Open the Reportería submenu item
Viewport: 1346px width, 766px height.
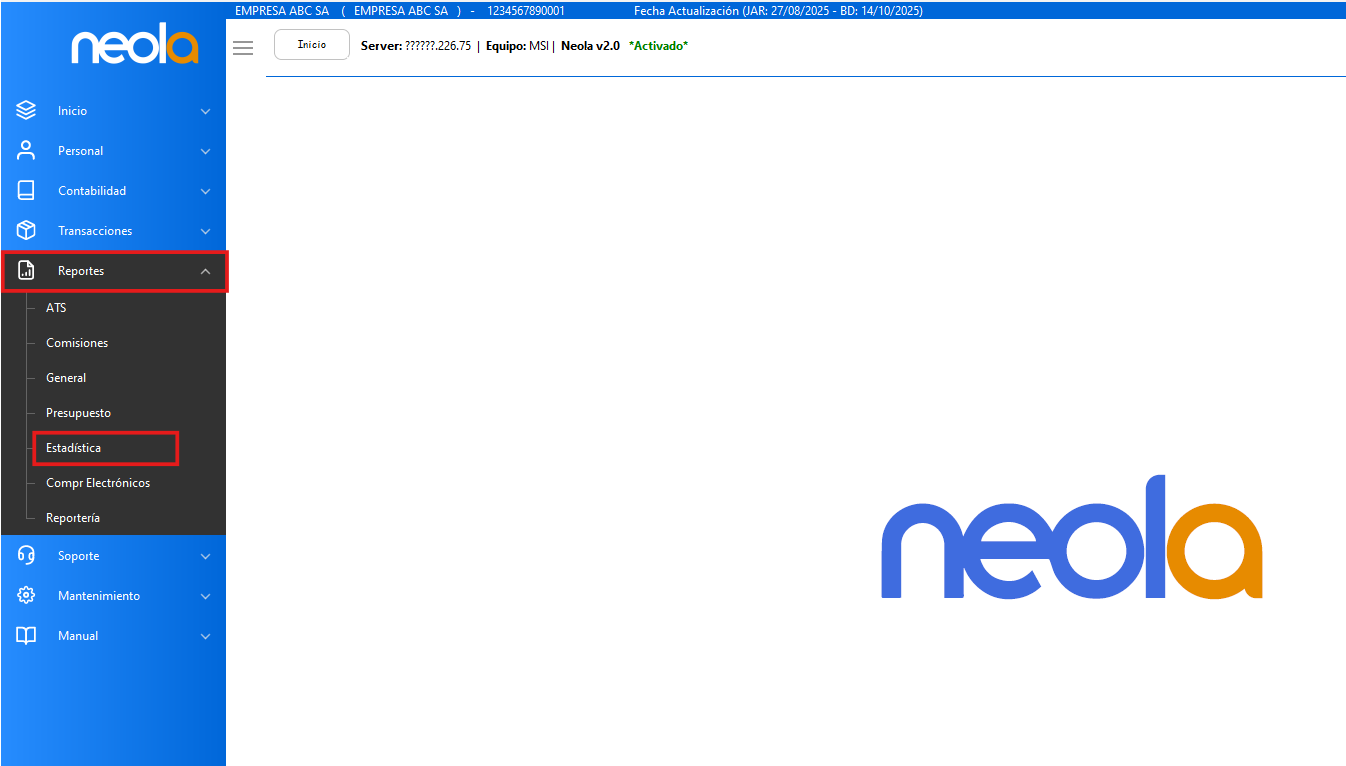pyautogui.click(x=73, y=518)
